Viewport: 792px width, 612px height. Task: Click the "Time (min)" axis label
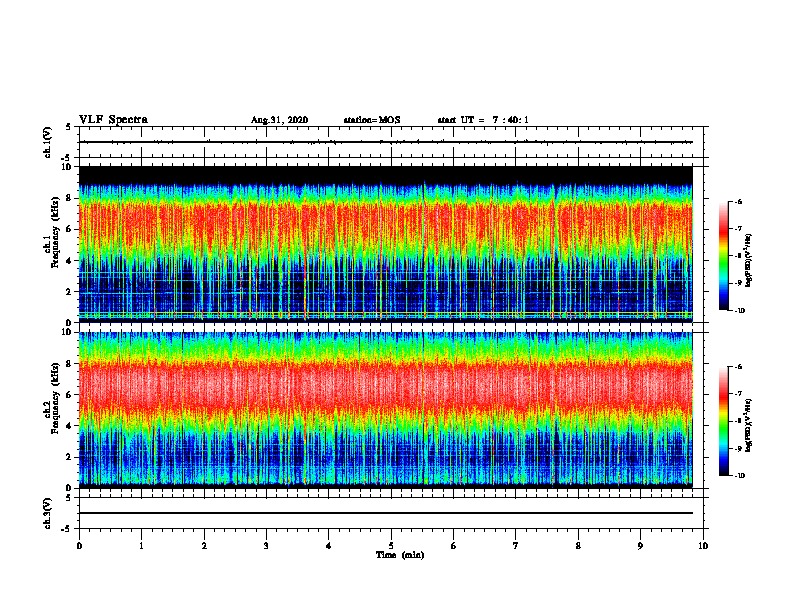(x=400, y=555)
